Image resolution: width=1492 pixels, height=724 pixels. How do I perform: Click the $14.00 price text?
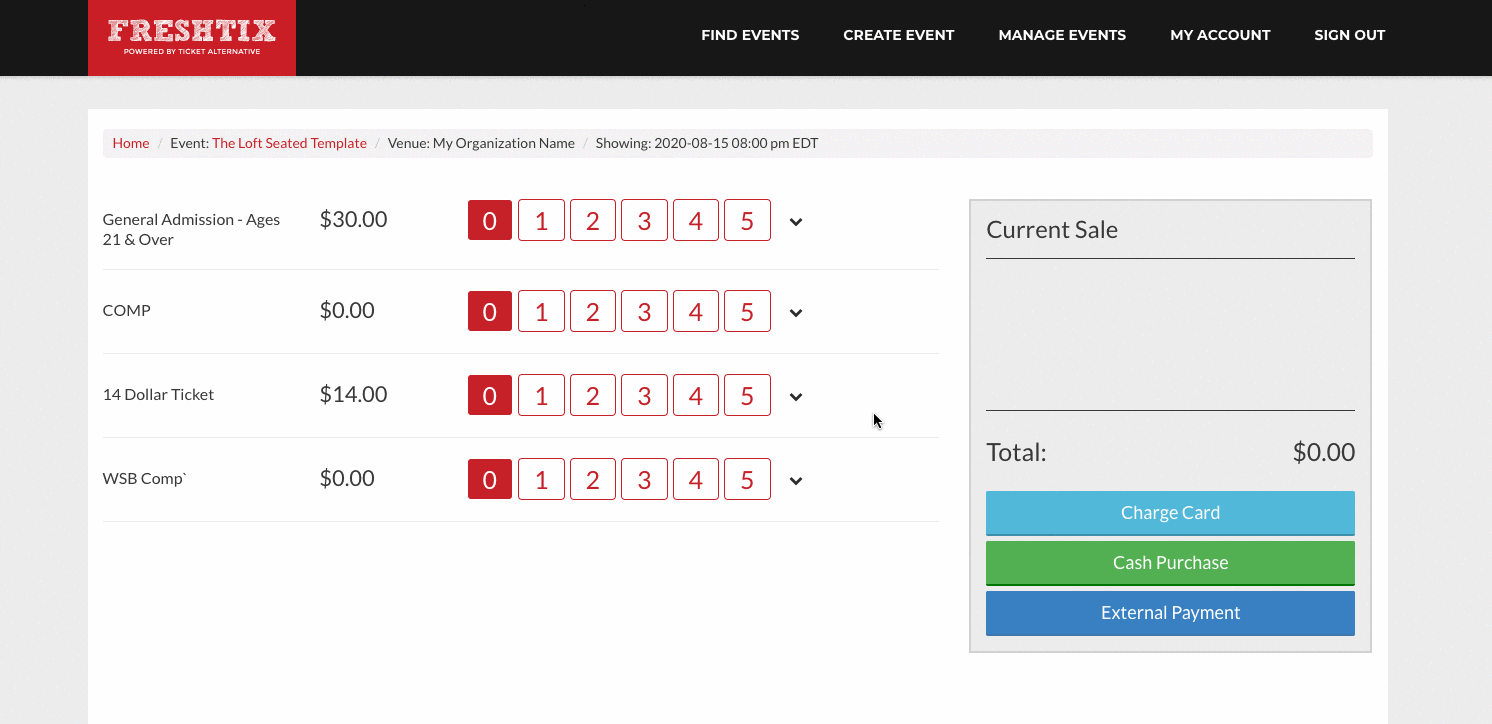[353, 394]
